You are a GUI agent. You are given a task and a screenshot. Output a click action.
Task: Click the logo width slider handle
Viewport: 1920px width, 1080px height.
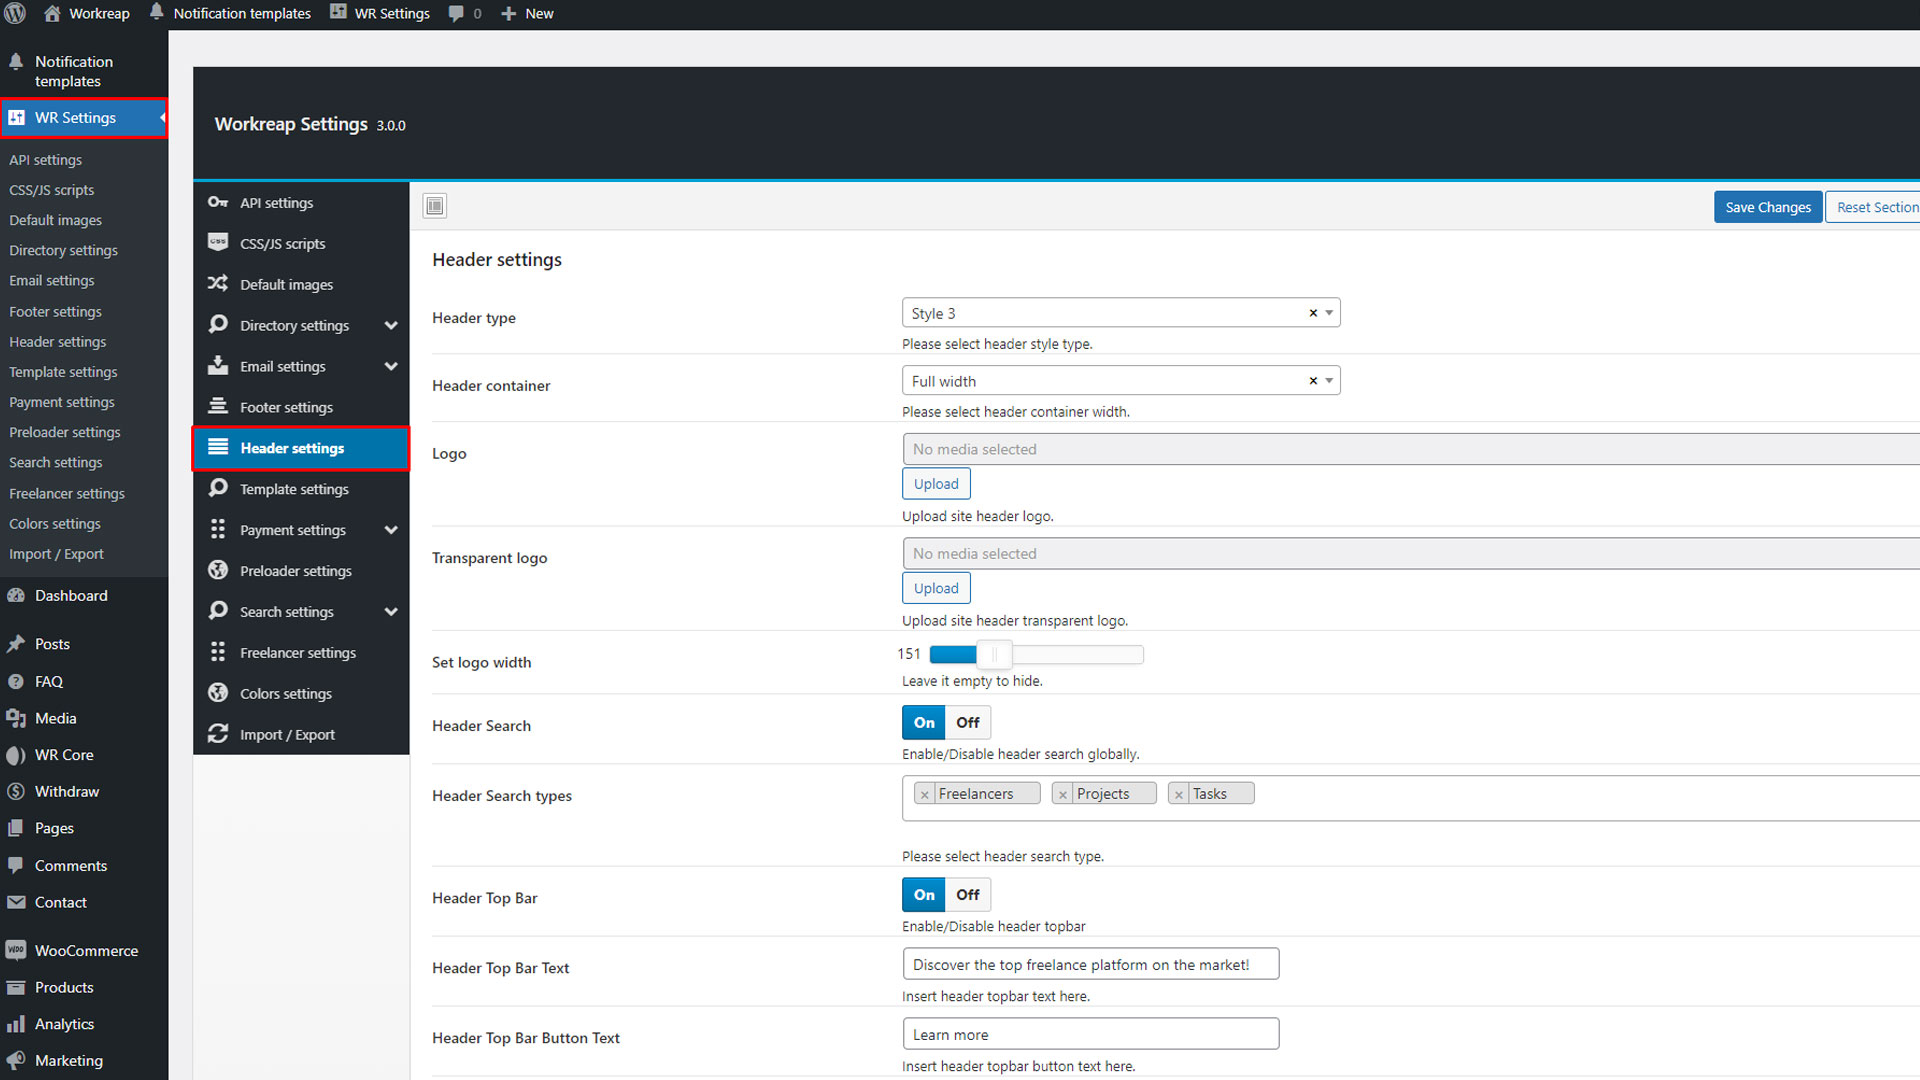(994, 654)
